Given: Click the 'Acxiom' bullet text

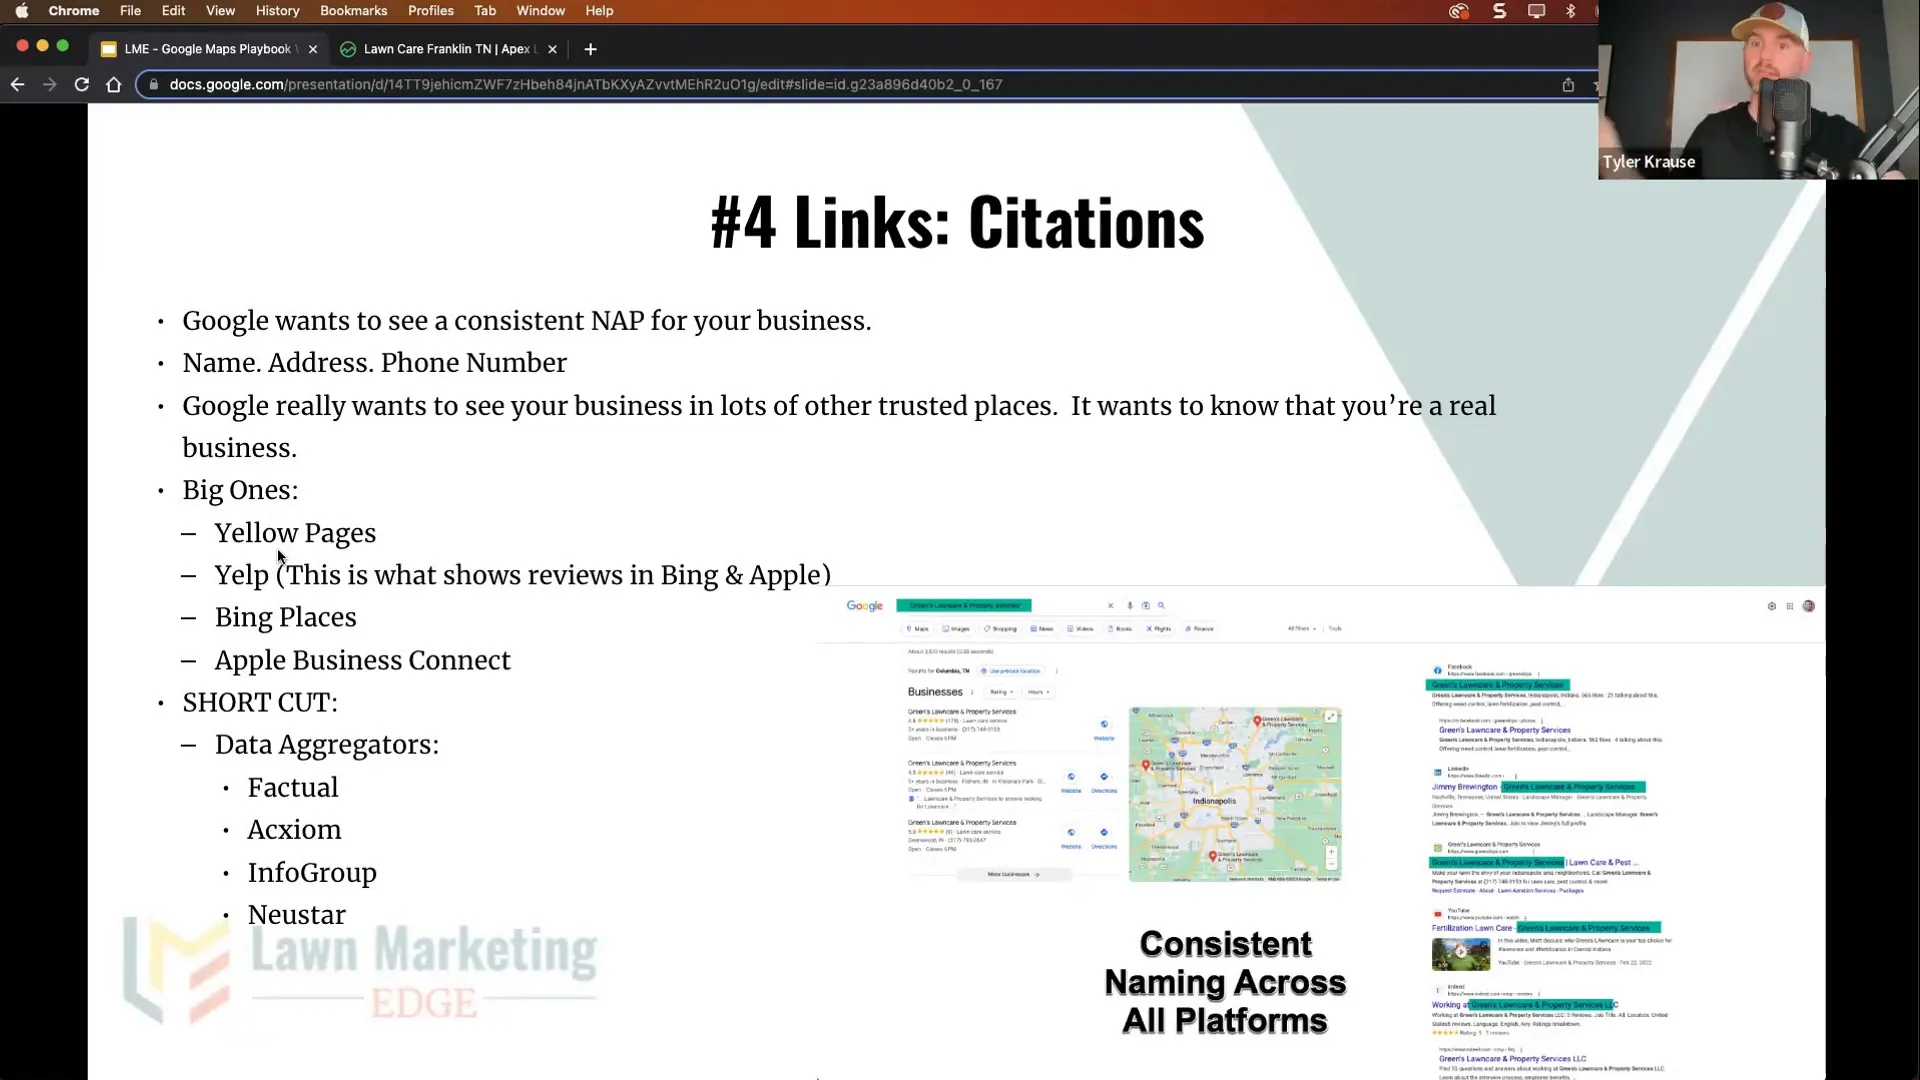Looking at the screenshot, I should [x=294, y=830].
